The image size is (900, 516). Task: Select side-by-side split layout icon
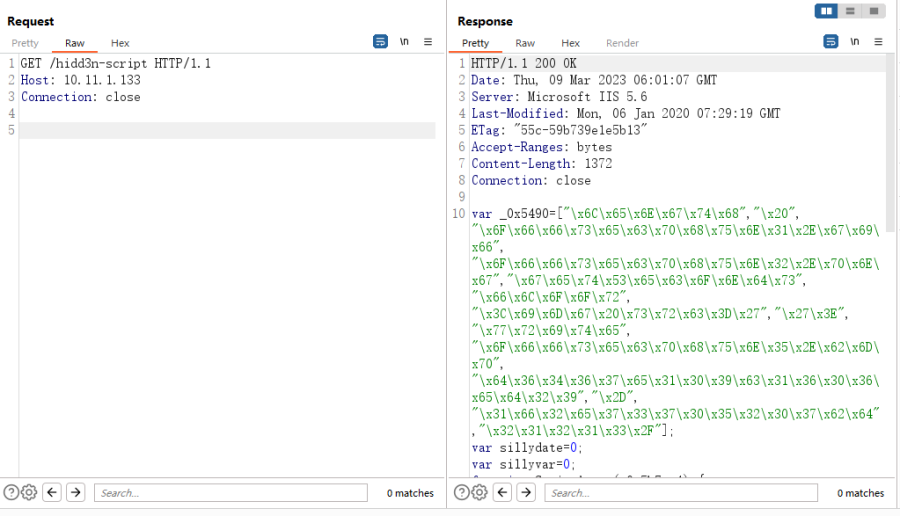point(827,11)
